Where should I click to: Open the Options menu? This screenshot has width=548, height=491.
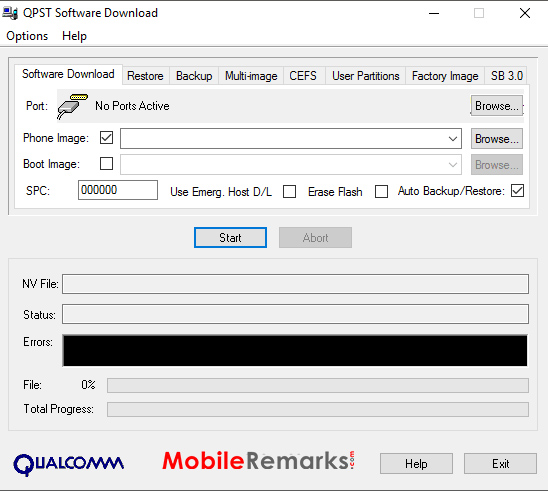(27, 36)
